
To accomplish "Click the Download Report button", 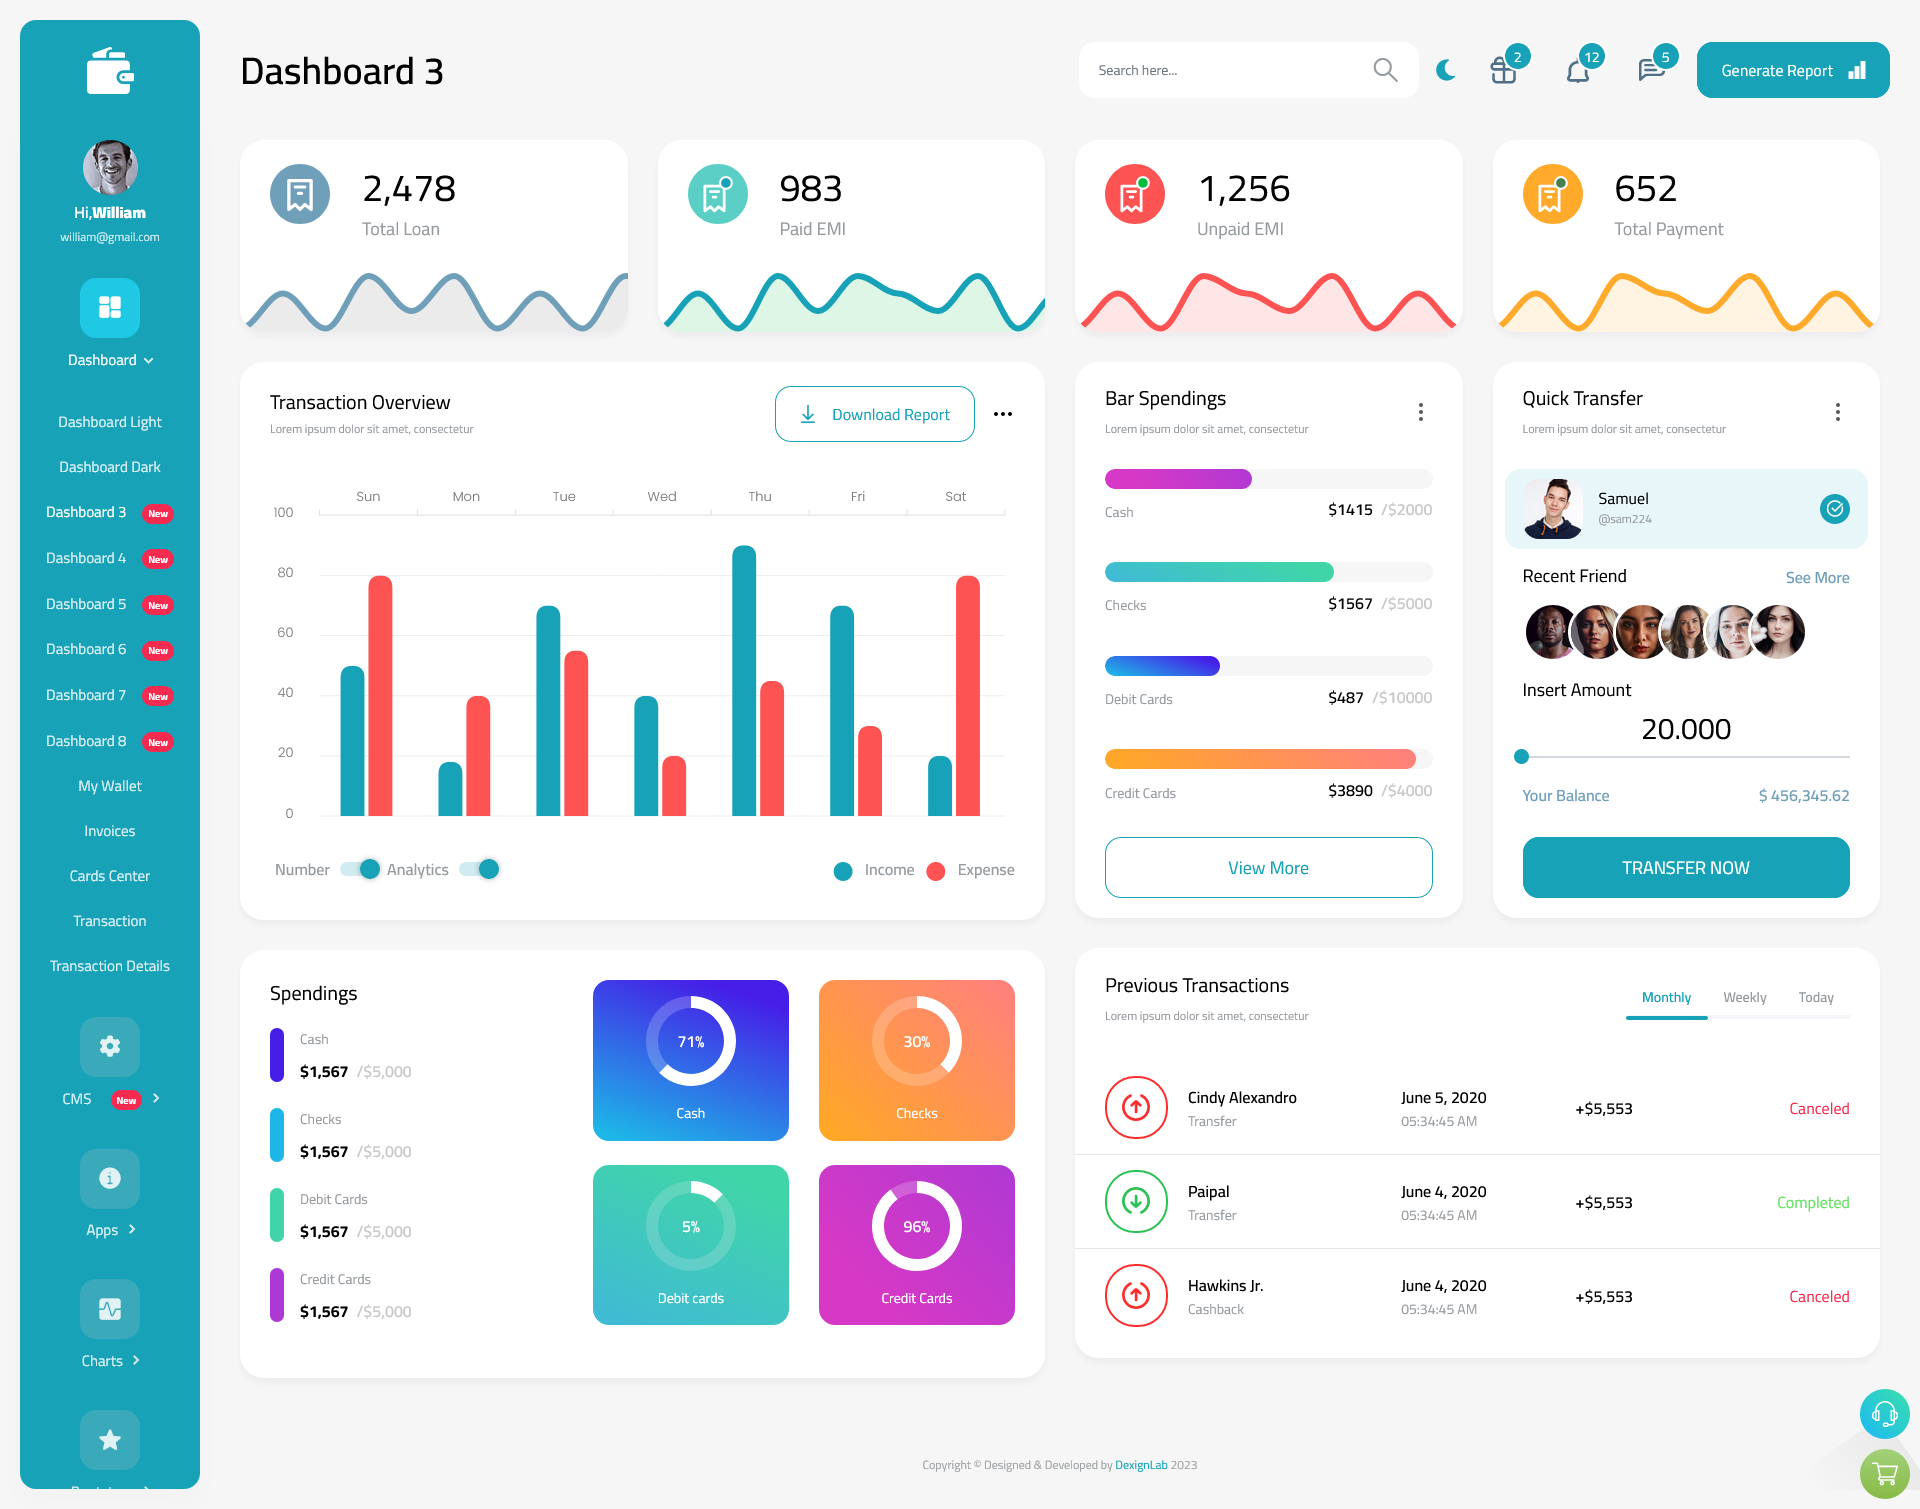I will pos(874,413).
